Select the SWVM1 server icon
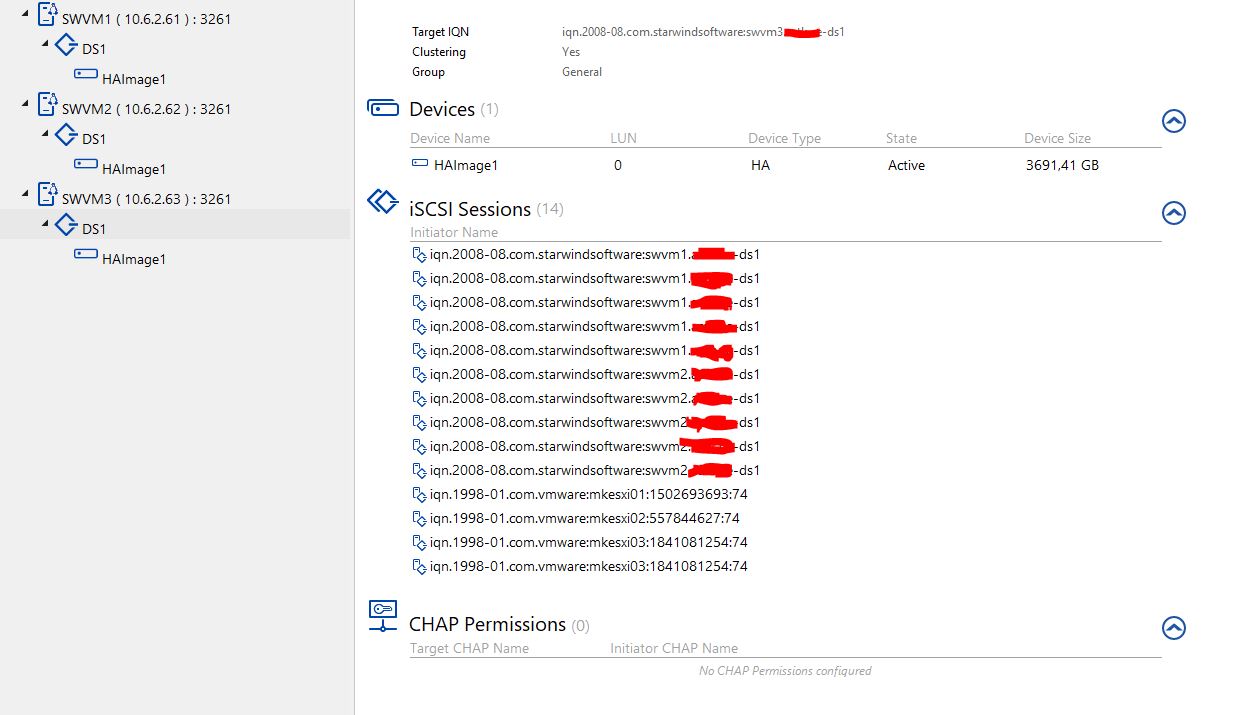This screenshot has width=1259, height=715. (x=47, y=15)
